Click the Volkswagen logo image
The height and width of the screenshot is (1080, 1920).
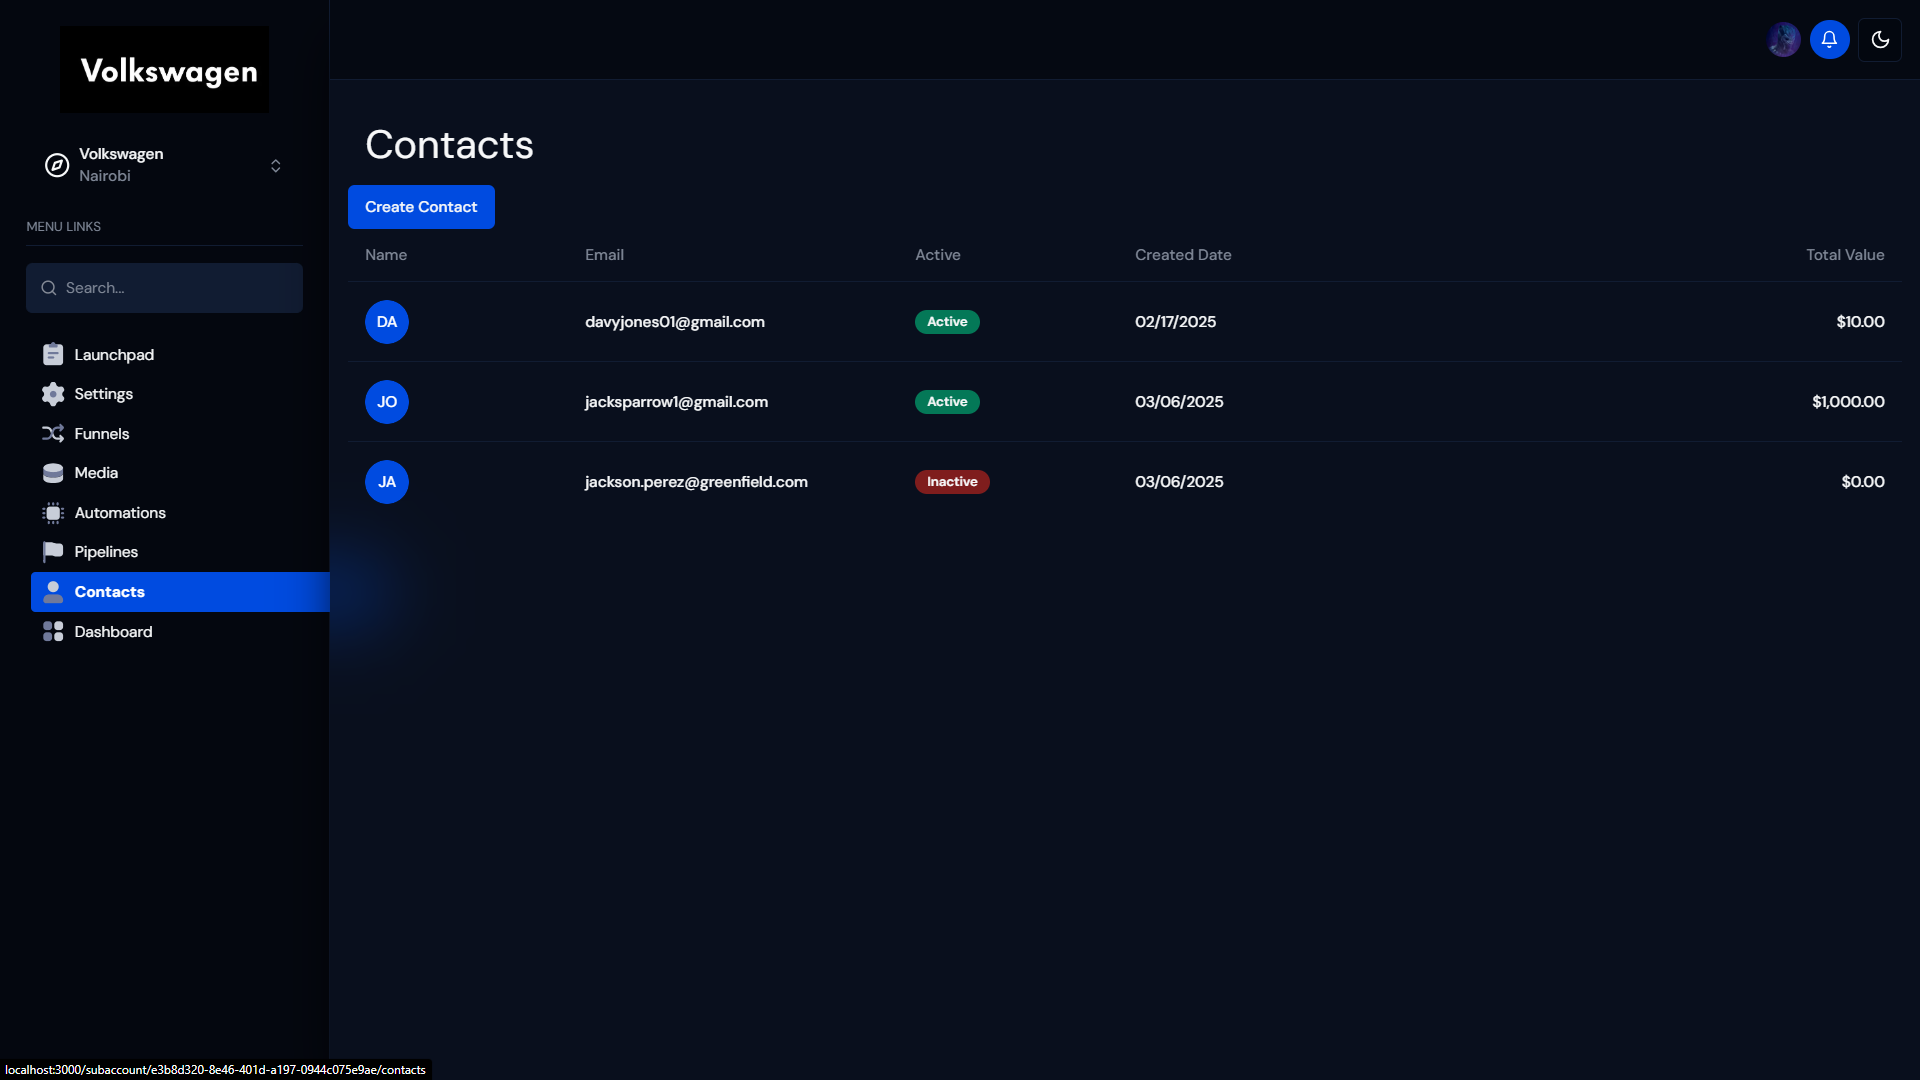click(x=164, y=69)
